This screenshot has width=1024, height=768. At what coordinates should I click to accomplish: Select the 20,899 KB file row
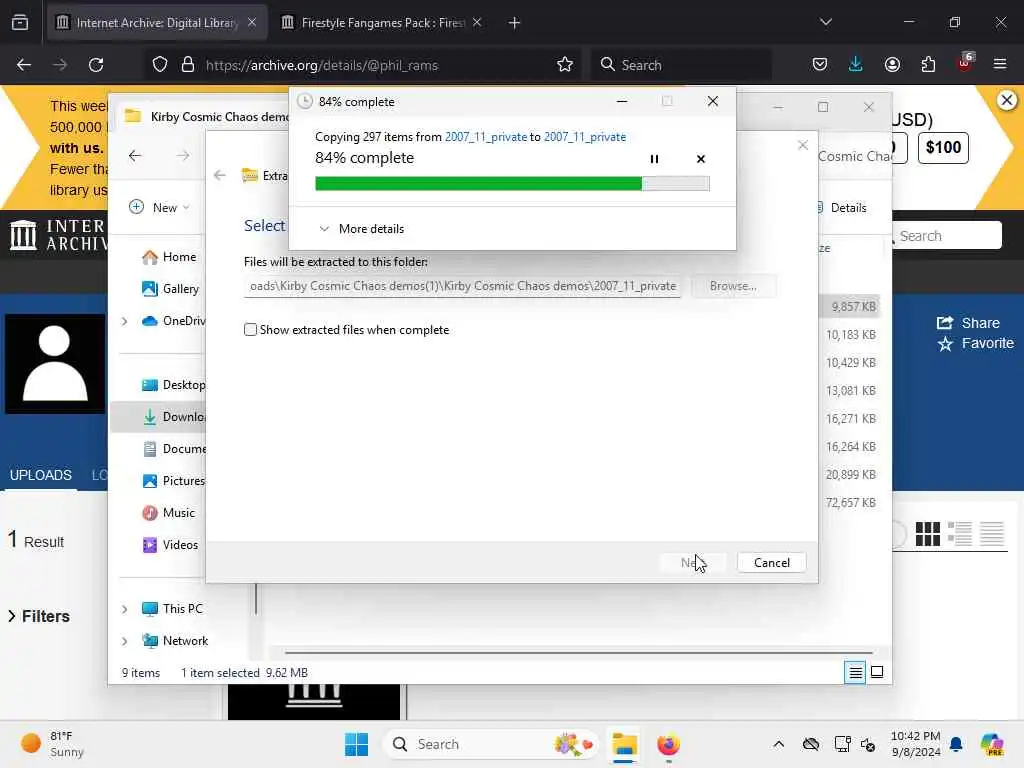[850, 474]
